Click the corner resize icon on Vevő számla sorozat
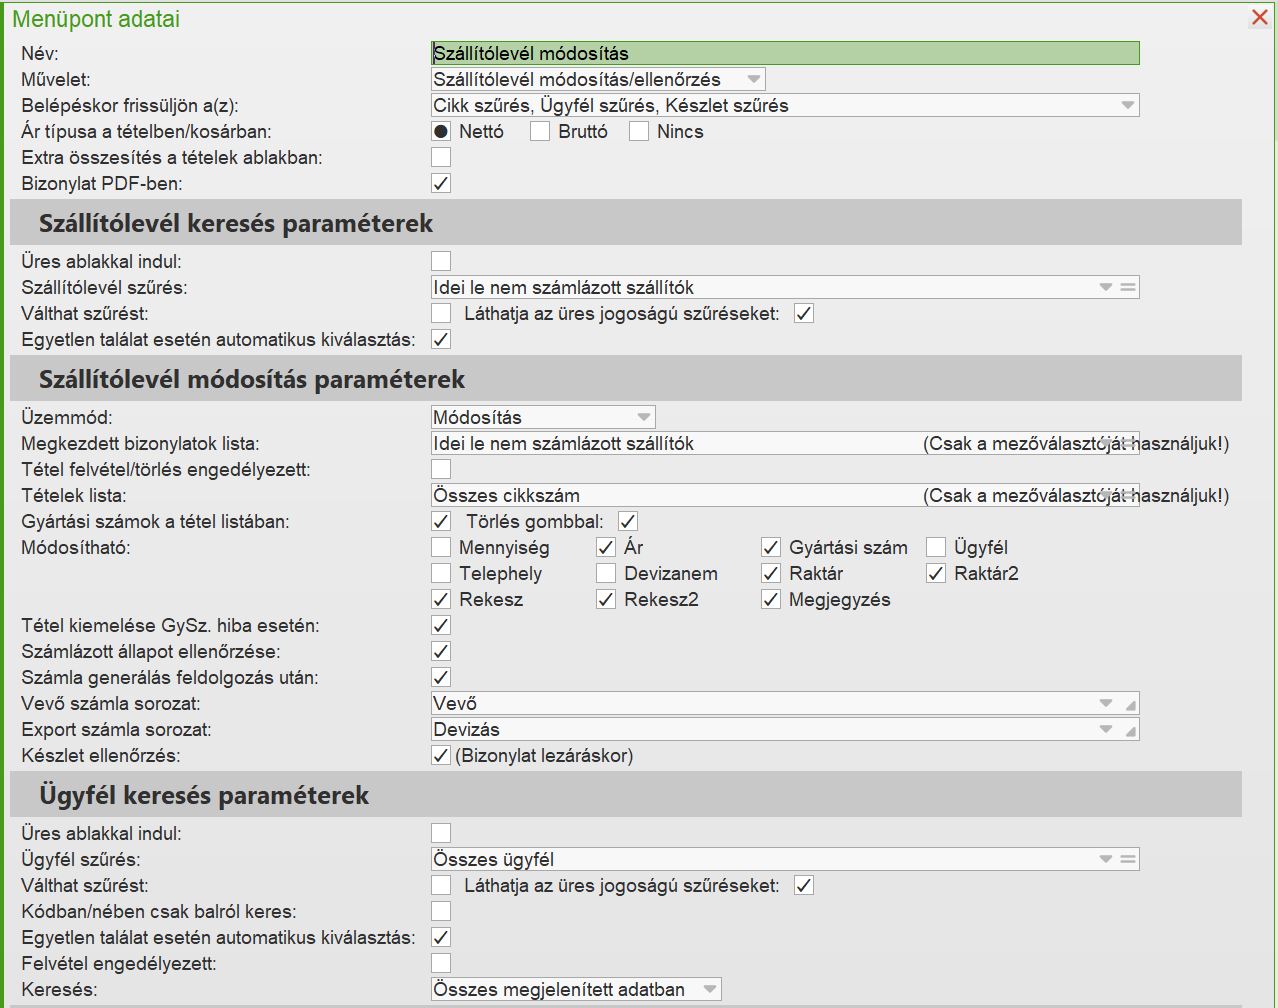 click(x=1130, y=705)
